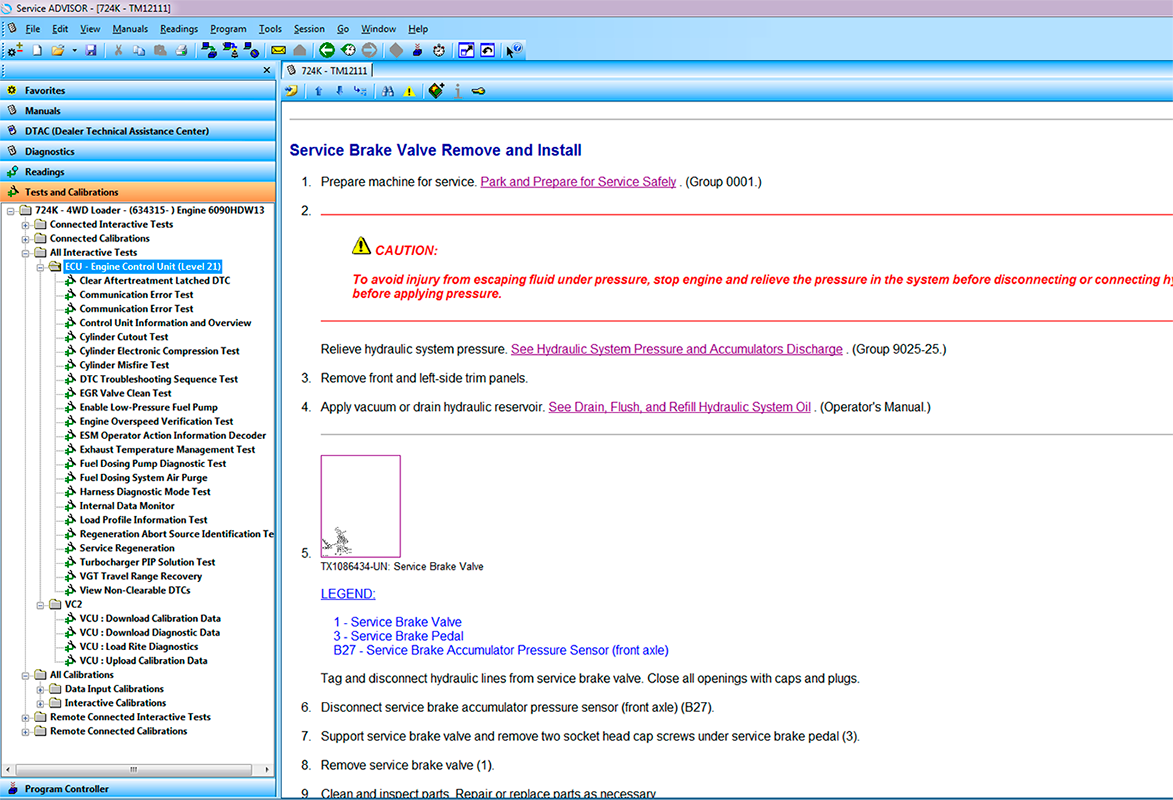Image resolution: width=1173 pixels, height=800 pixels.
Task: Open Hydraulic System Pressure and Accumulators Discharge link
Action: click(x=676, y=349)
